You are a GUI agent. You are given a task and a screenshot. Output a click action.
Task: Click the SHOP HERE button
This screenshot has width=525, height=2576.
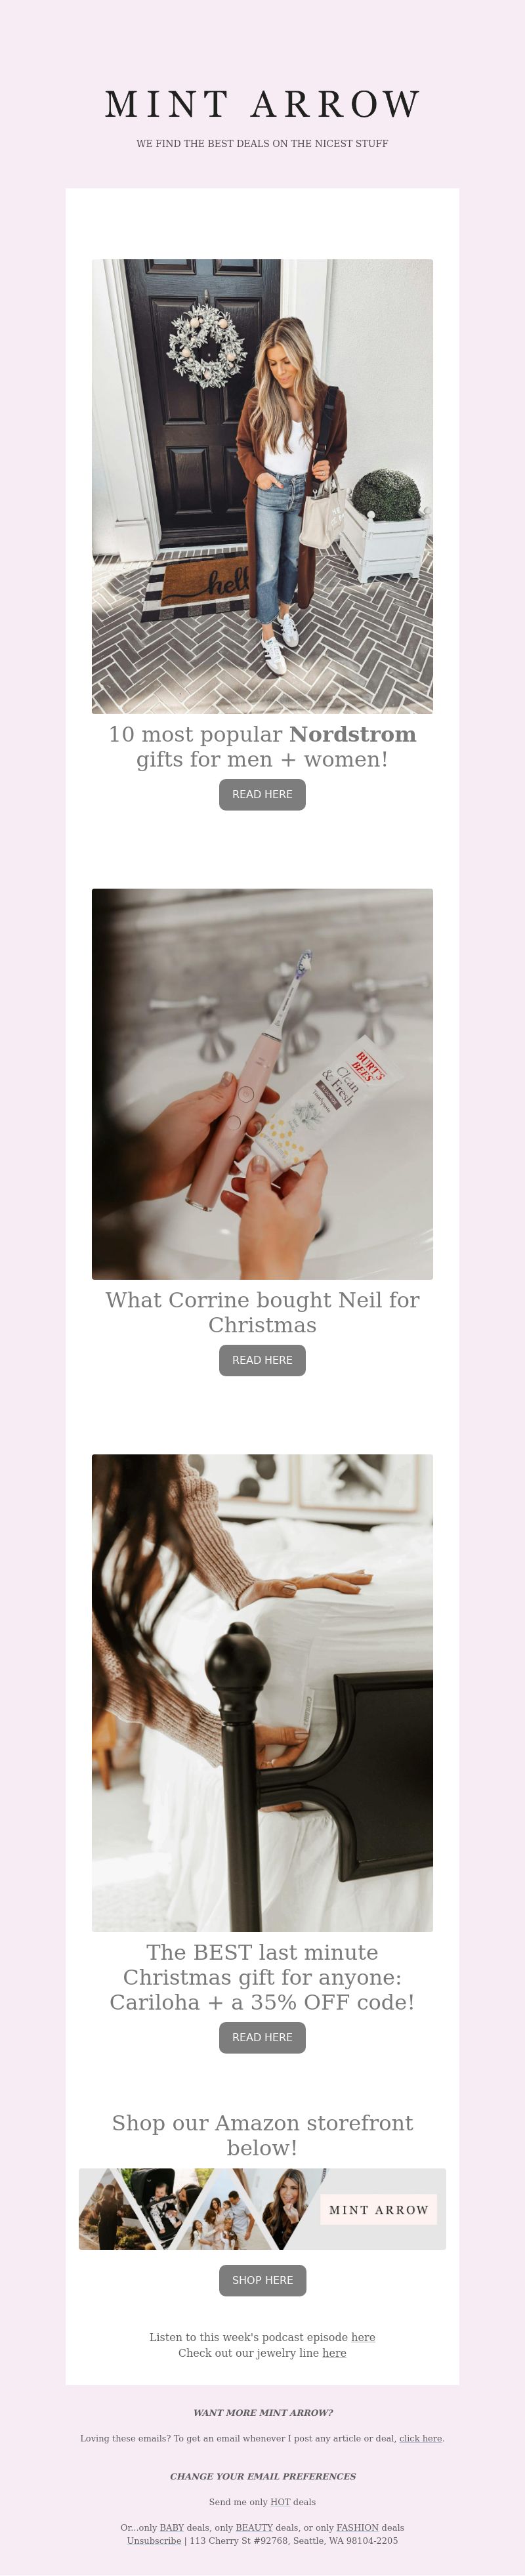coord(262,2280)
